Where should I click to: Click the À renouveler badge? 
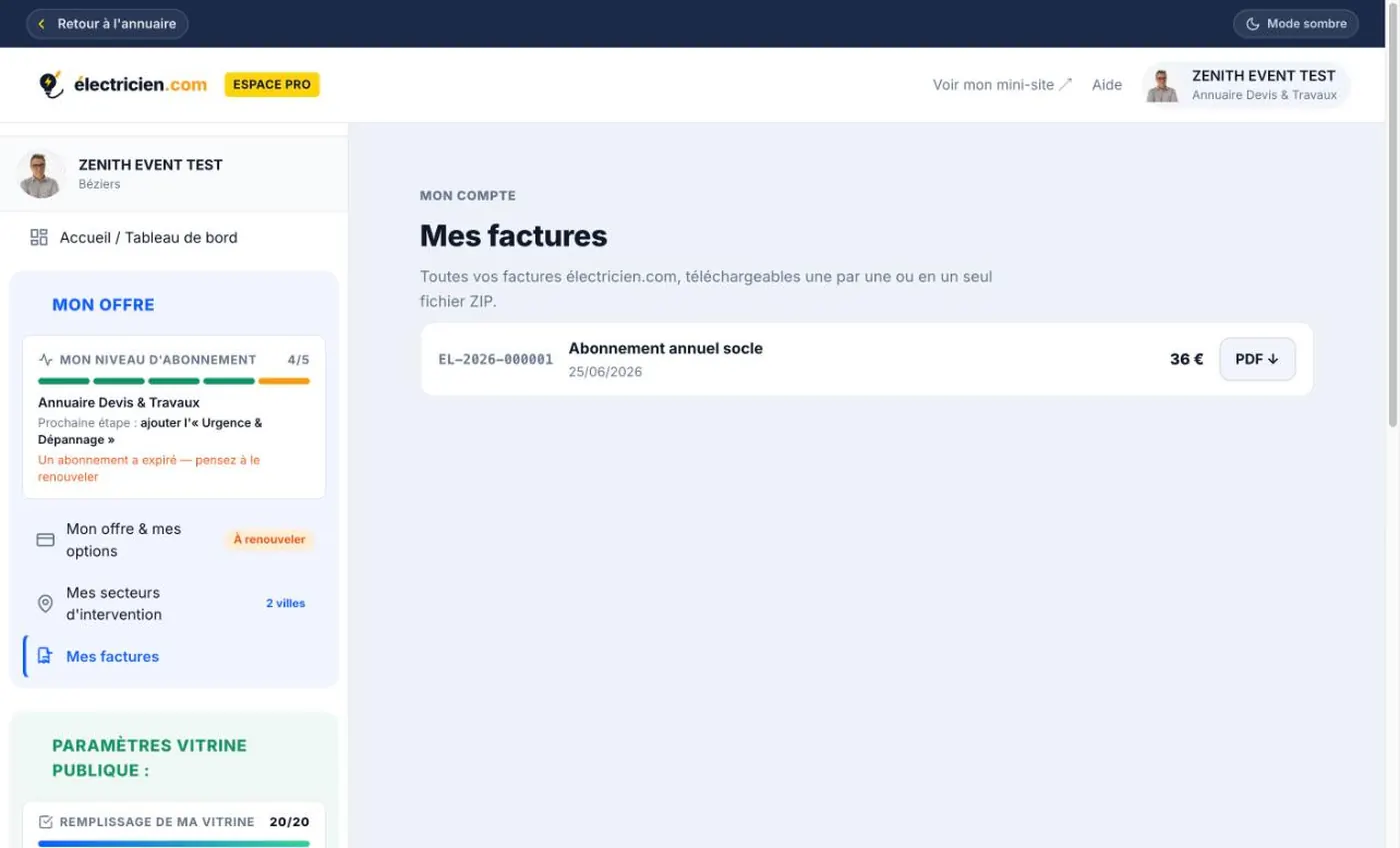tap(269, 540)
